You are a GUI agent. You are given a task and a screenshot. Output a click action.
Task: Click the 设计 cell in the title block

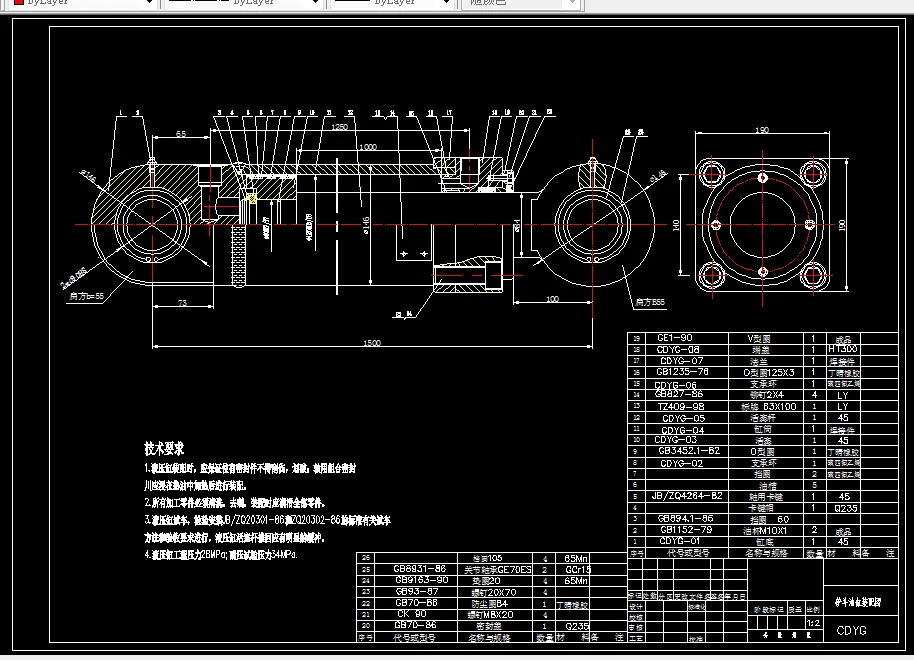point(633,606)
